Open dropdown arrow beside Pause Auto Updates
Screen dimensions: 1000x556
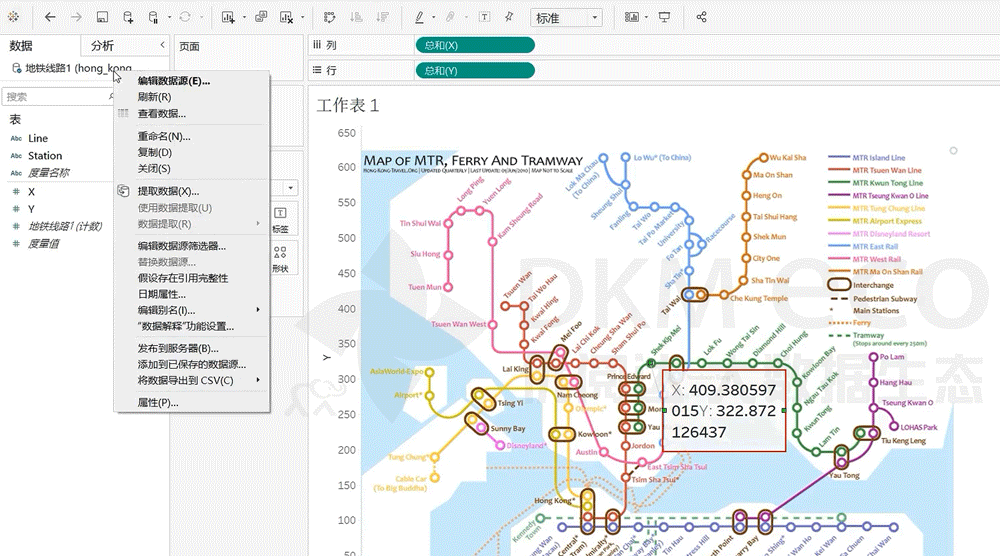(169, 17)
